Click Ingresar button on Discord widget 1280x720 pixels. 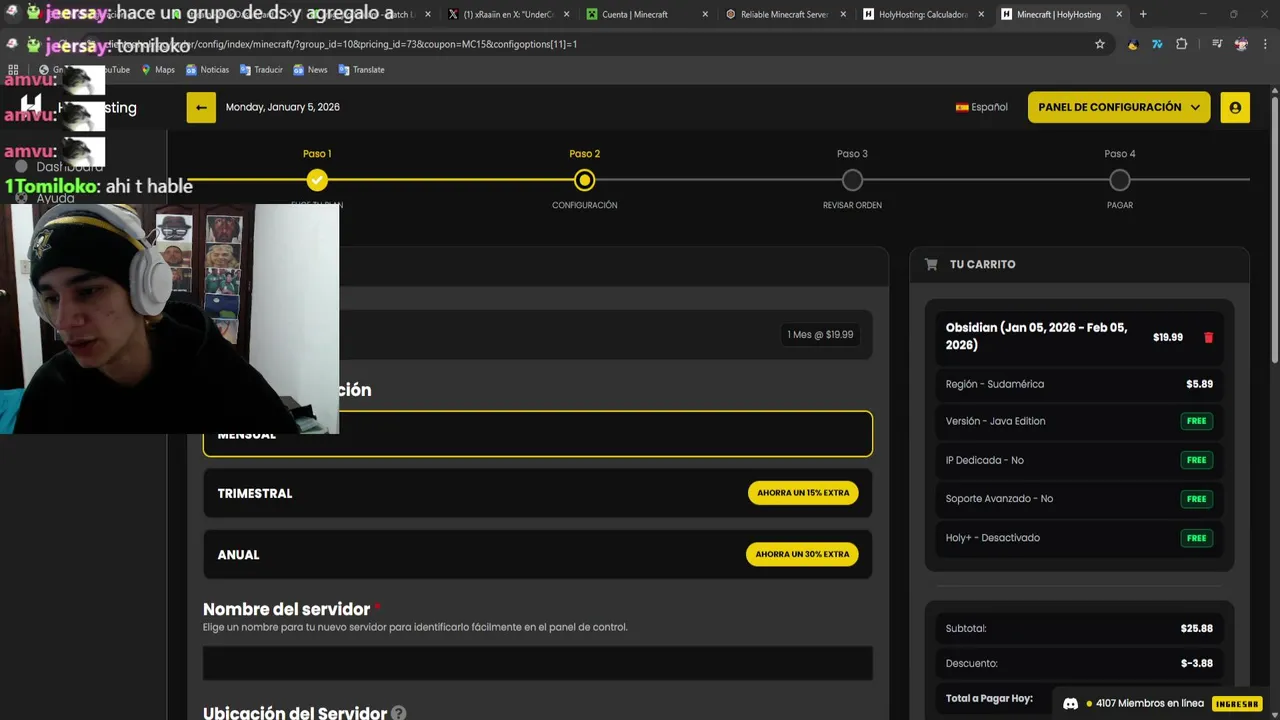point(1236,703)
